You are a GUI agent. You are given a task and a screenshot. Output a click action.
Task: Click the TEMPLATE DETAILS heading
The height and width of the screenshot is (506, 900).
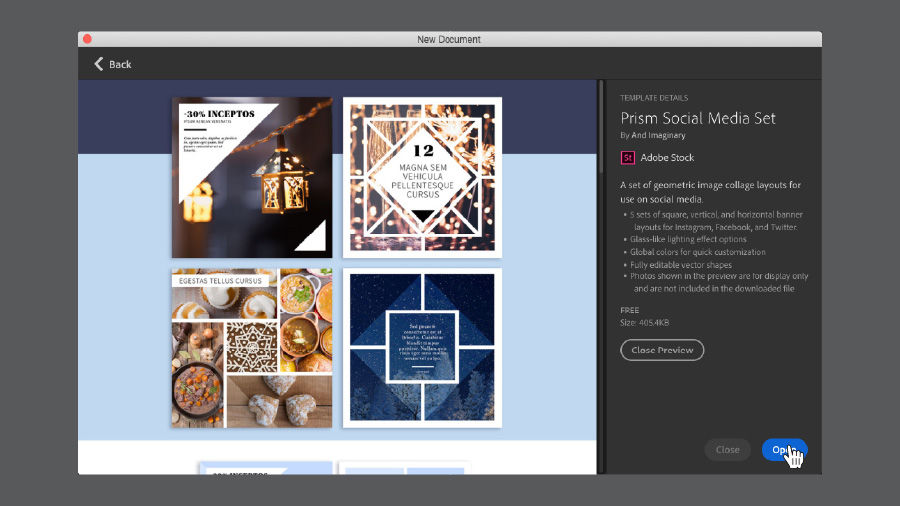[x=654, y=98]
